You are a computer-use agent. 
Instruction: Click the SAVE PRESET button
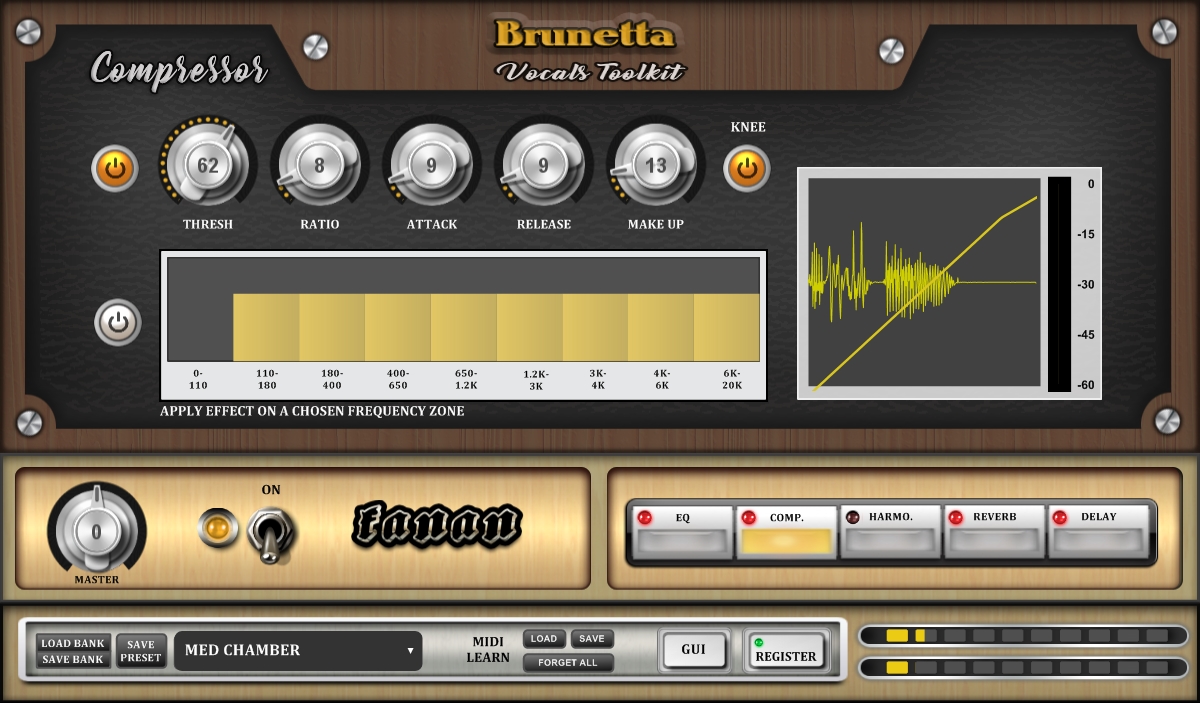tap(141, 651)
